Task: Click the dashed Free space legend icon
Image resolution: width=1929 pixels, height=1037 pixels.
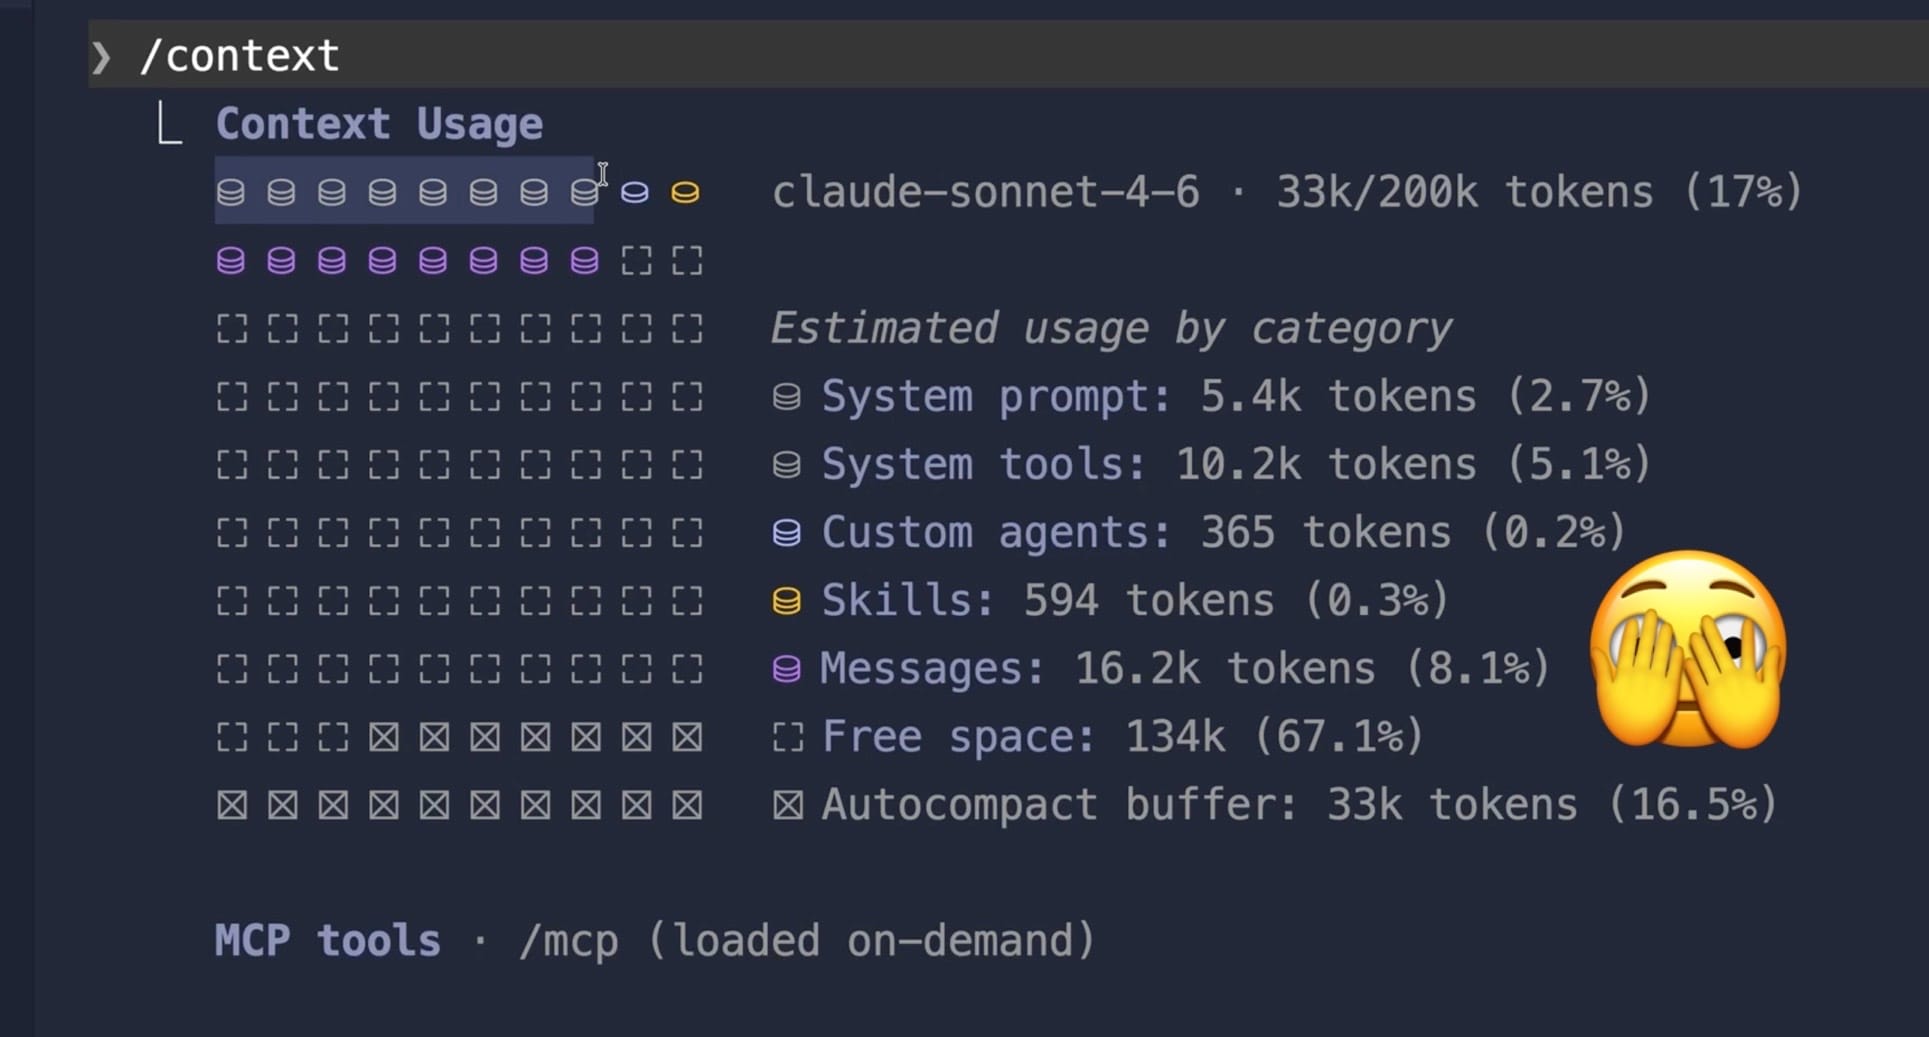Action: (788, 738)
